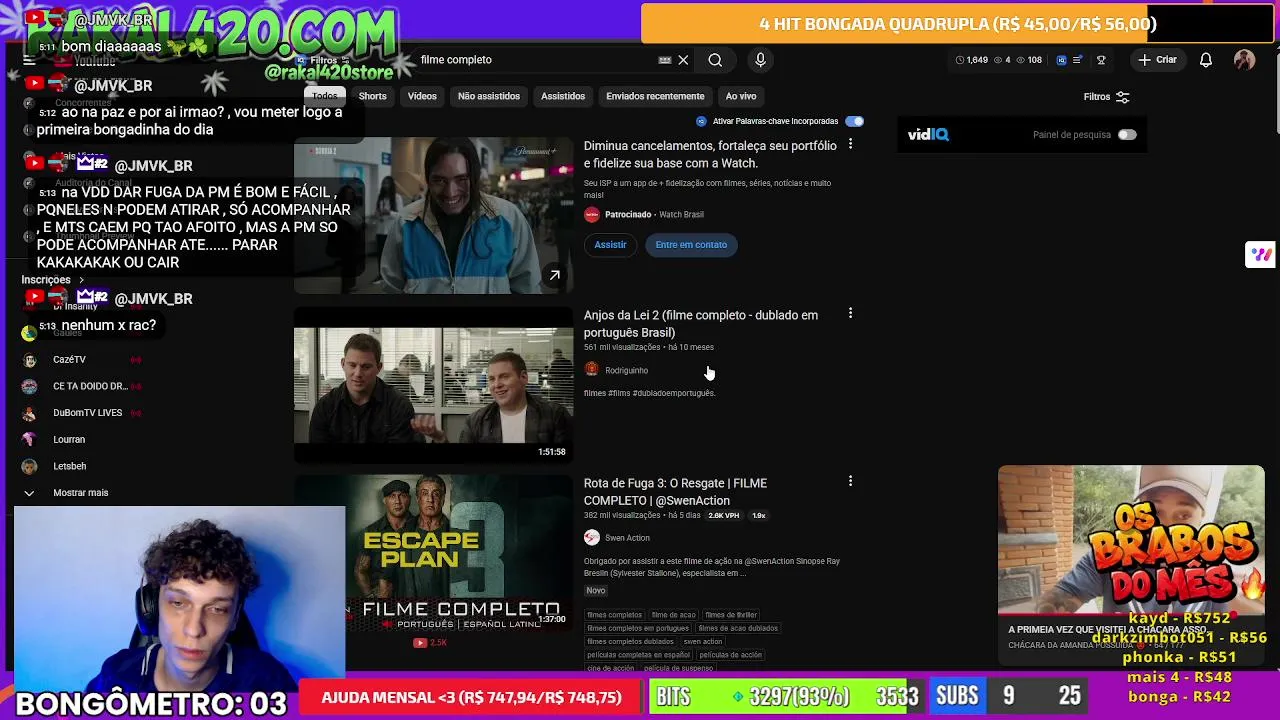Screen dimensions: 1280x720
Task: Toggle the vidIQ Painel de pesquisa switch
Action: point(1127,135)
